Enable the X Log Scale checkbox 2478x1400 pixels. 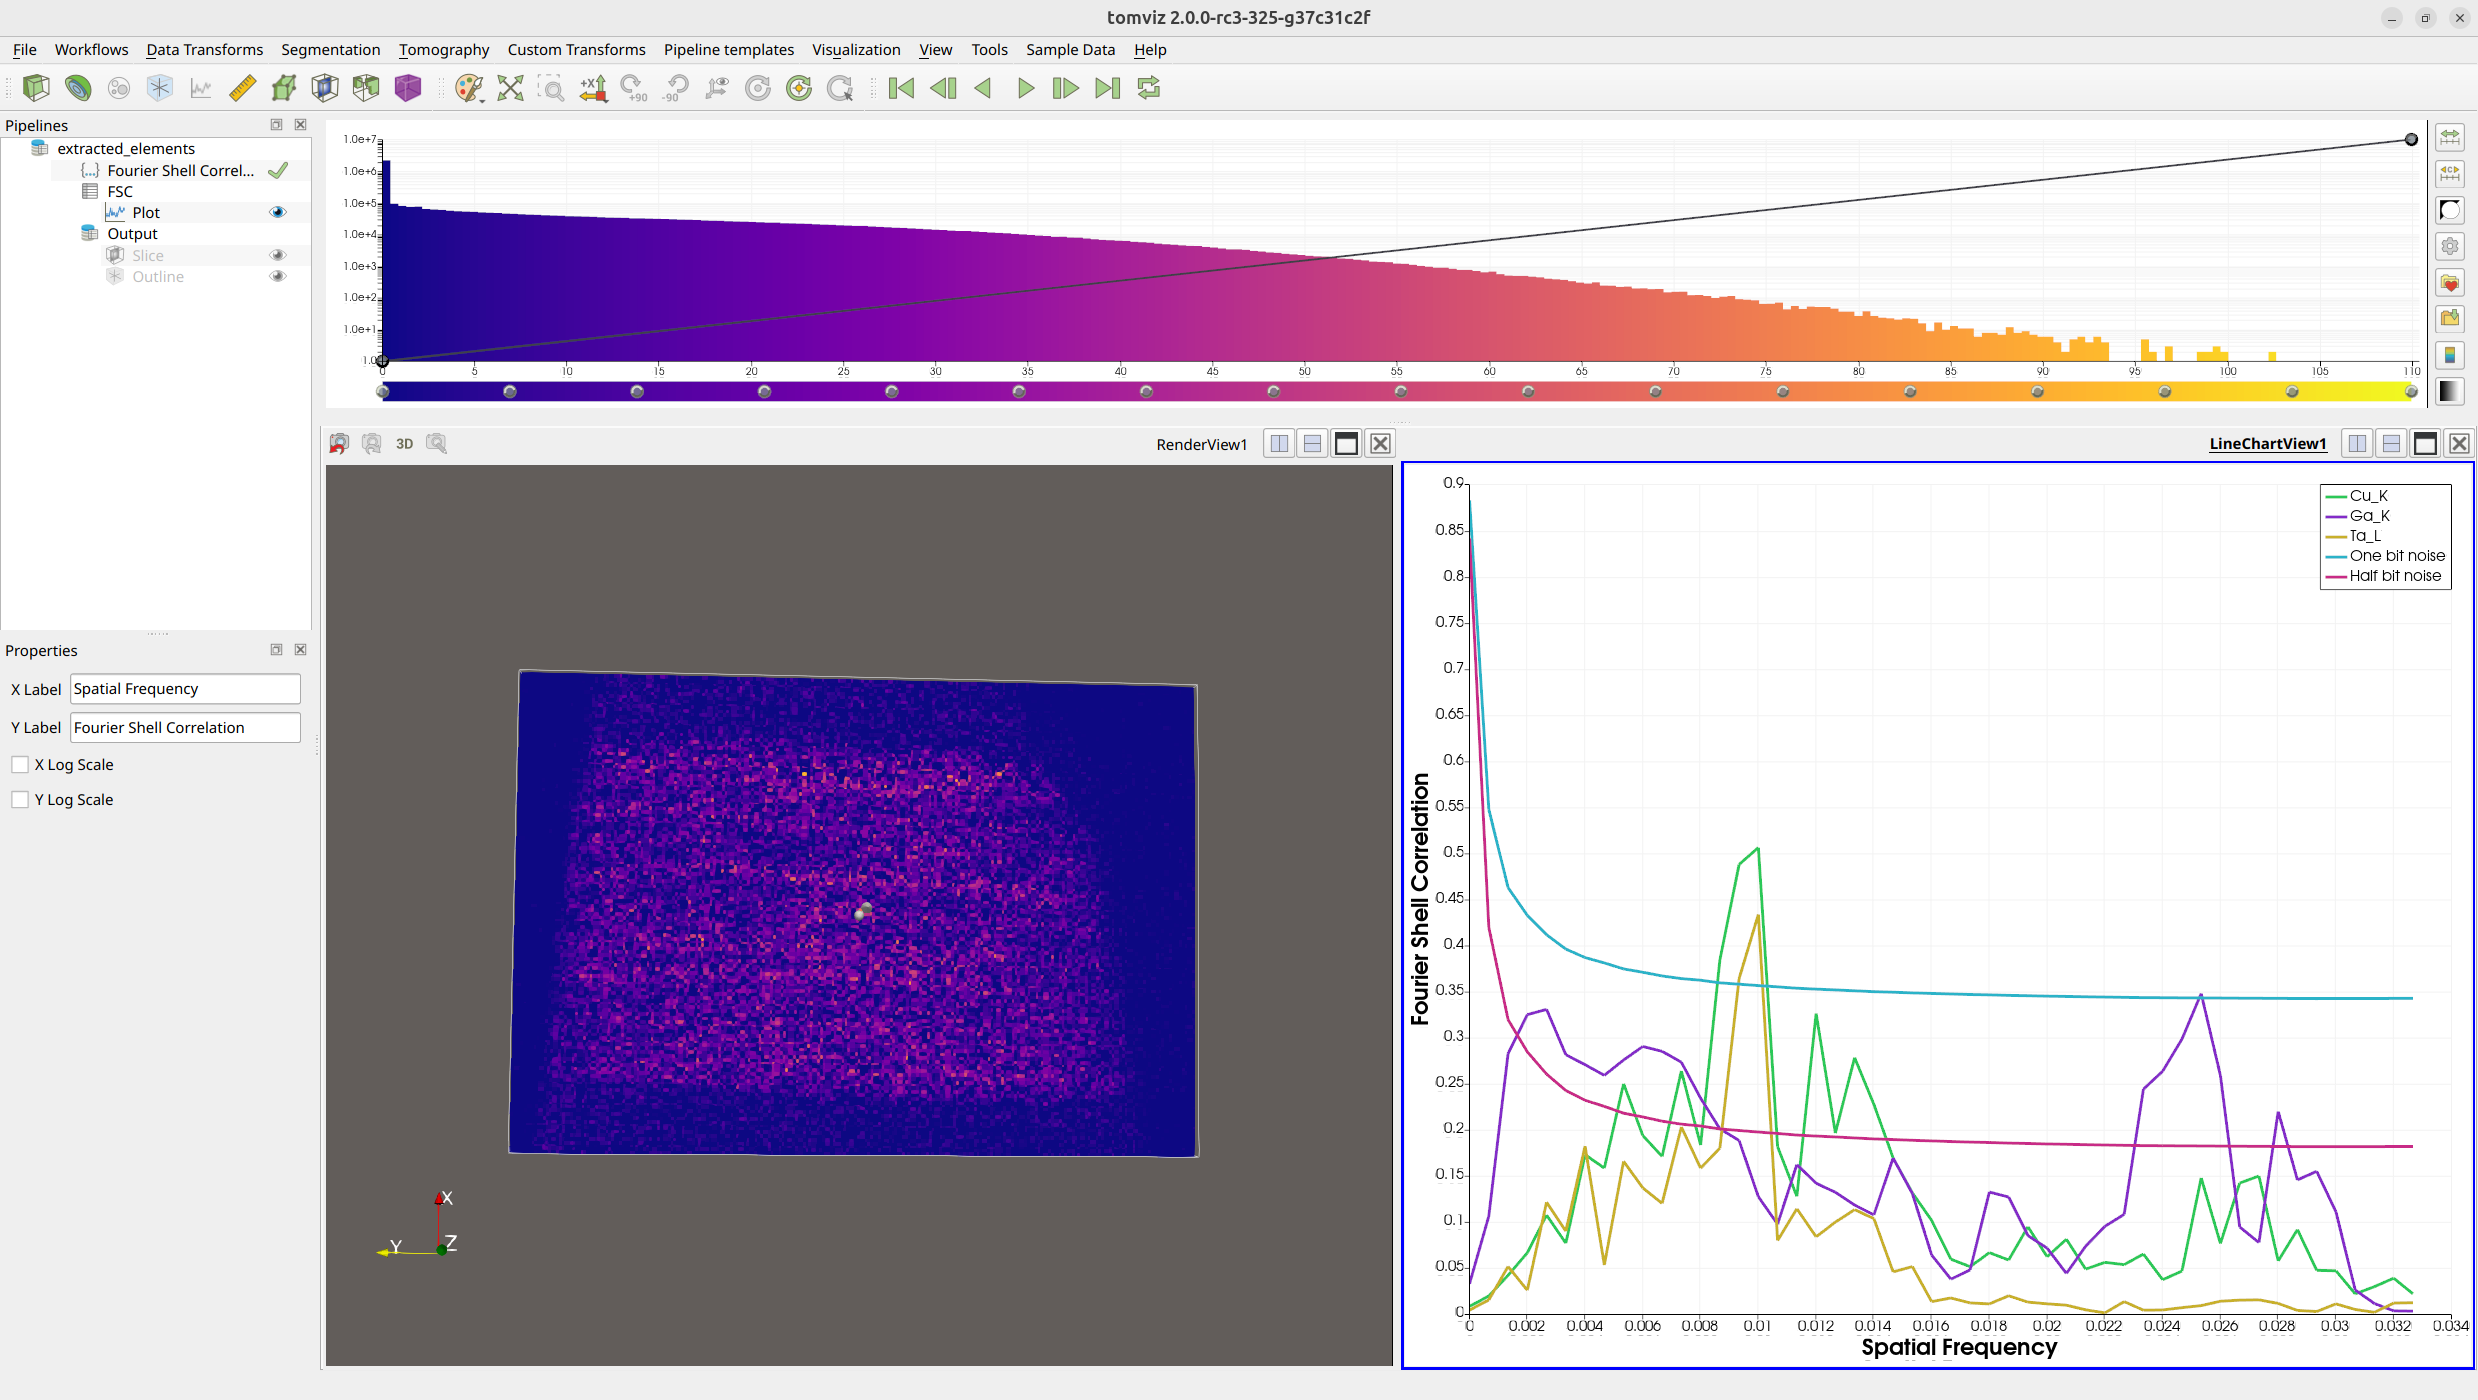20,765
